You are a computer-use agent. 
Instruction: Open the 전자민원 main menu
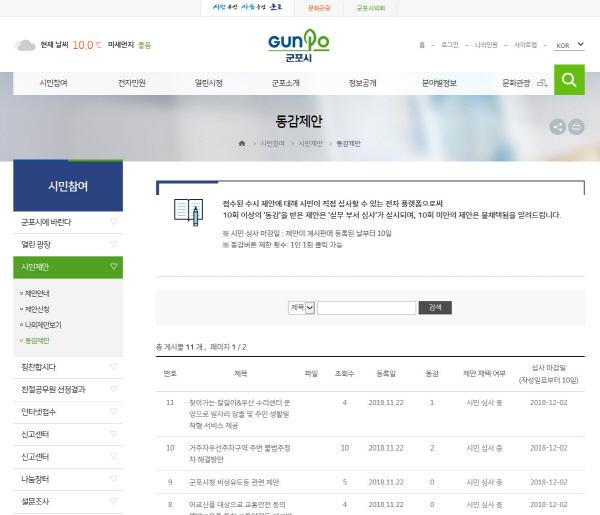(x=131, y=83)
